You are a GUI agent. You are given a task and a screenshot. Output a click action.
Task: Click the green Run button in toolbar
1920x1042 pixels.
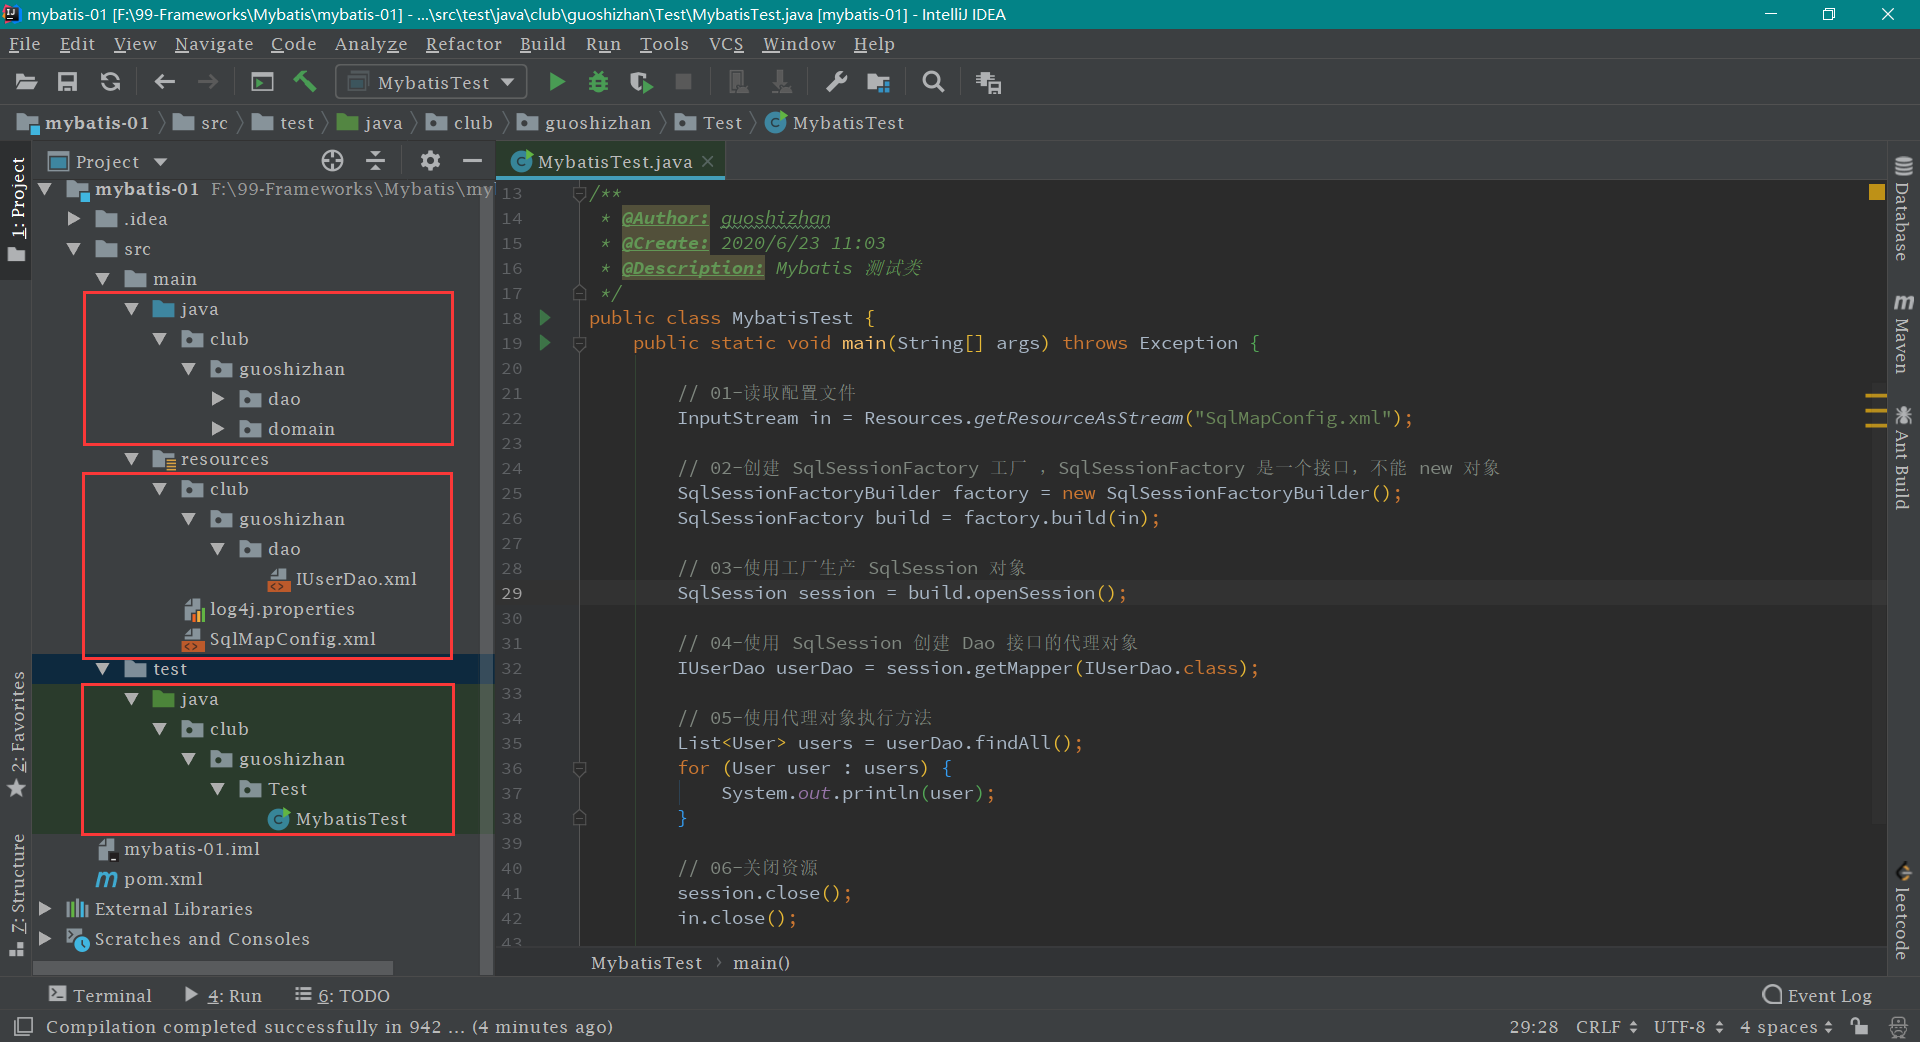click(x=557, y=82)
